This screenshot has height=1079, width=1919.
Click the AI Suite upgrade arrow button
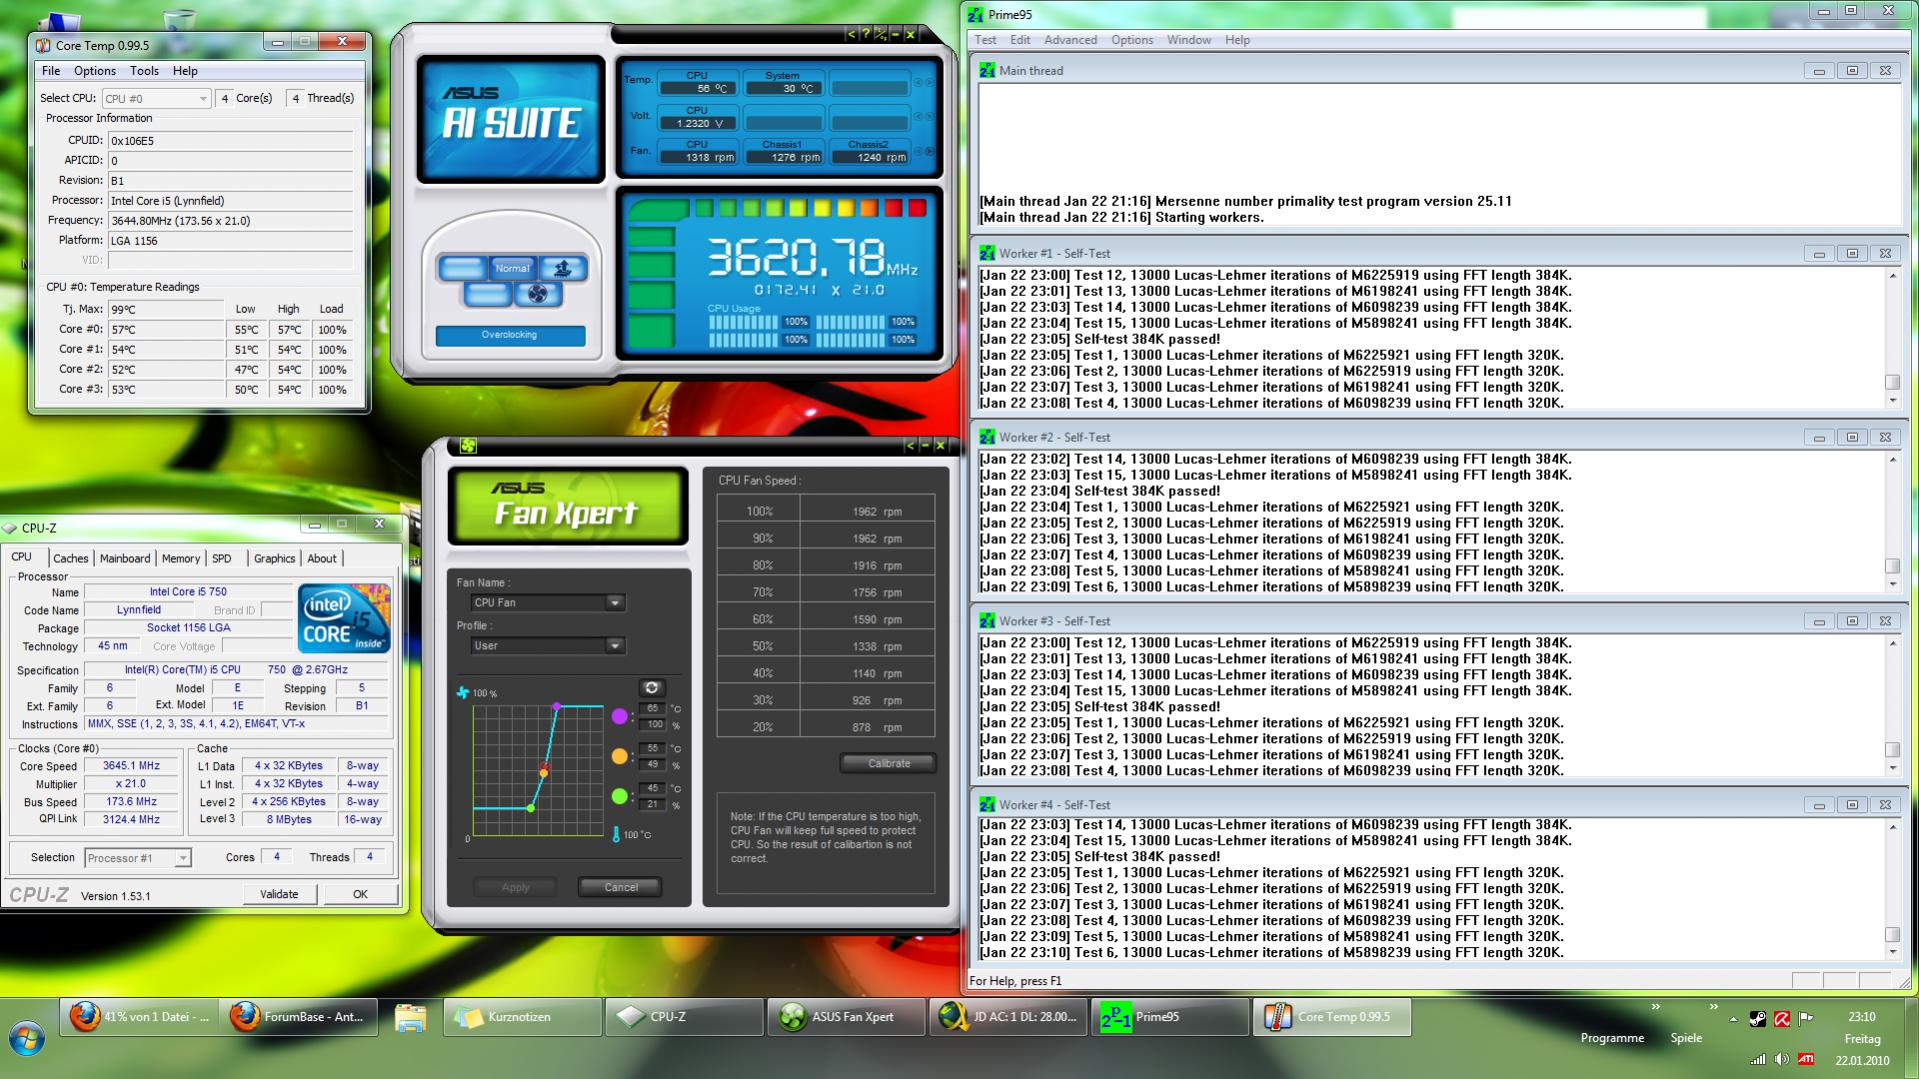[x=563, y=268]
